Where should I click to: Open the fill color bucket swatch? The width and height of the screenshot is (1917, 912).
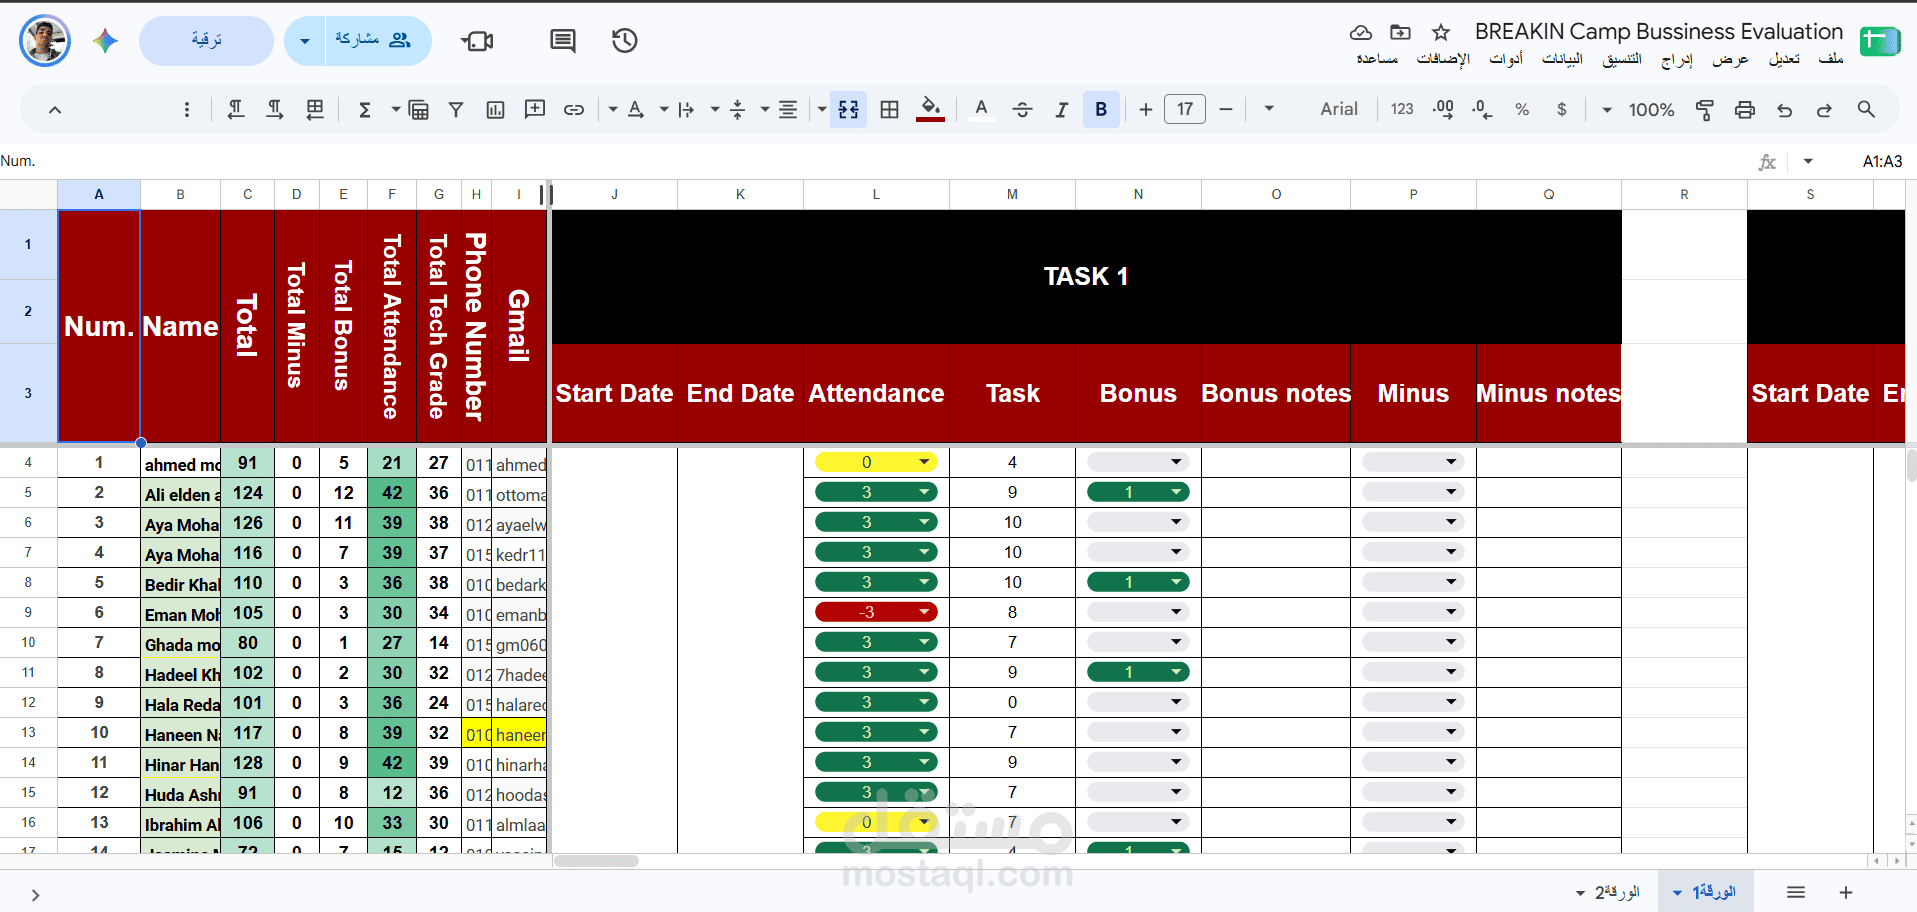tap(930, 109)
